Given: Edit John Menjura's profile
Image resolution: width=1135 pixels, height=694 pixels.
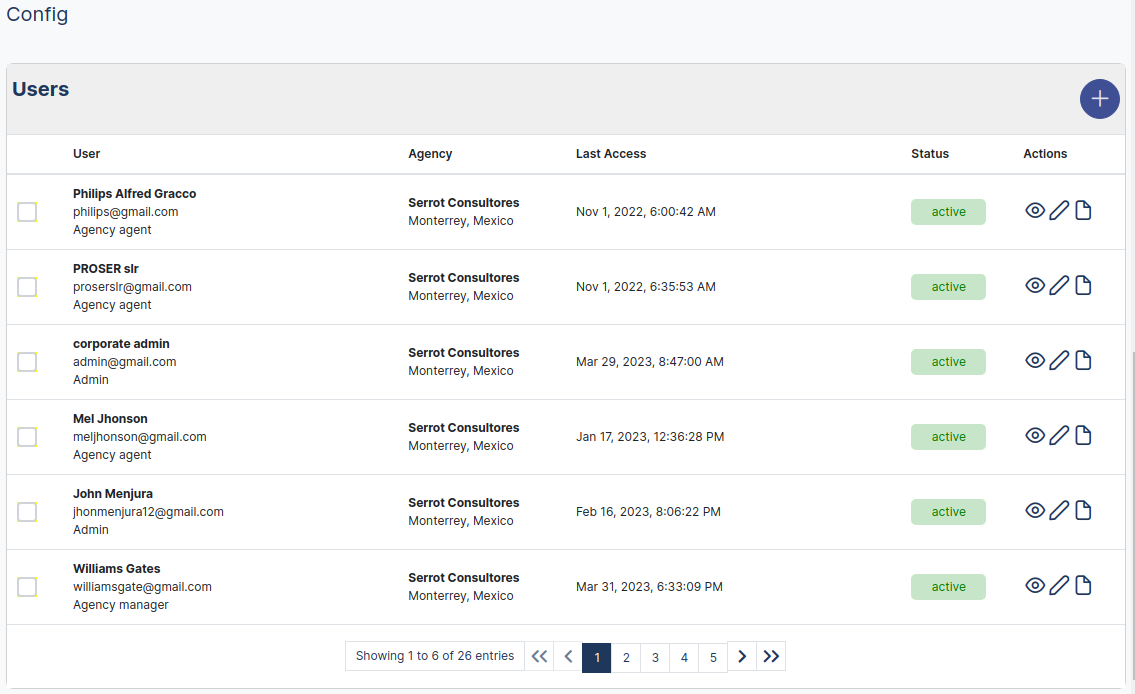Looking at the screenshot, I should pos(1059,510).
